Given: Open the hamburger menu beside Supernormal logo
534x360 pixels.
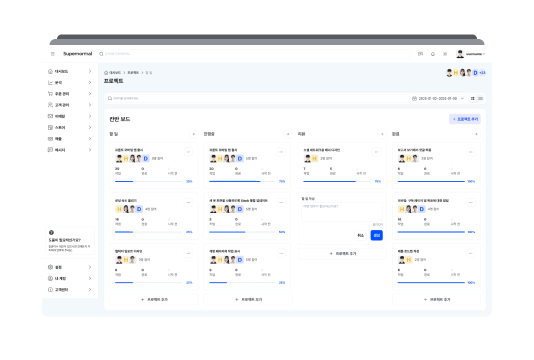Looking at the screenshot, I should pos(53,54).
